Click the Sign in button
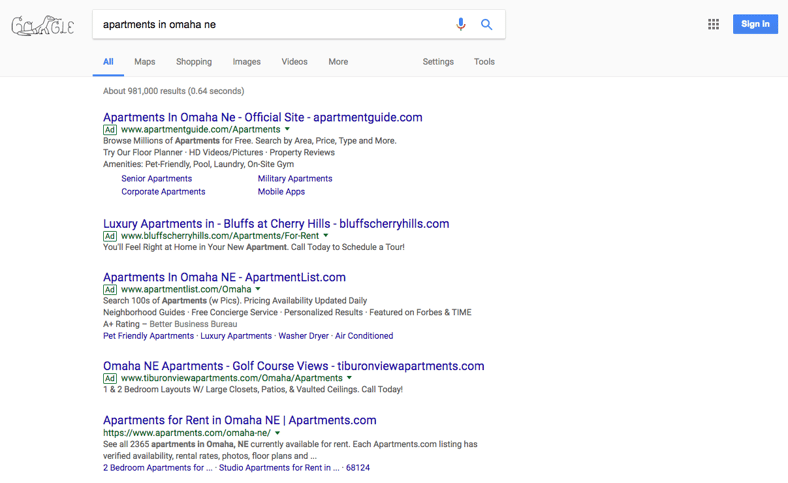Screen dimensions: 788x483 click(755, 24)
